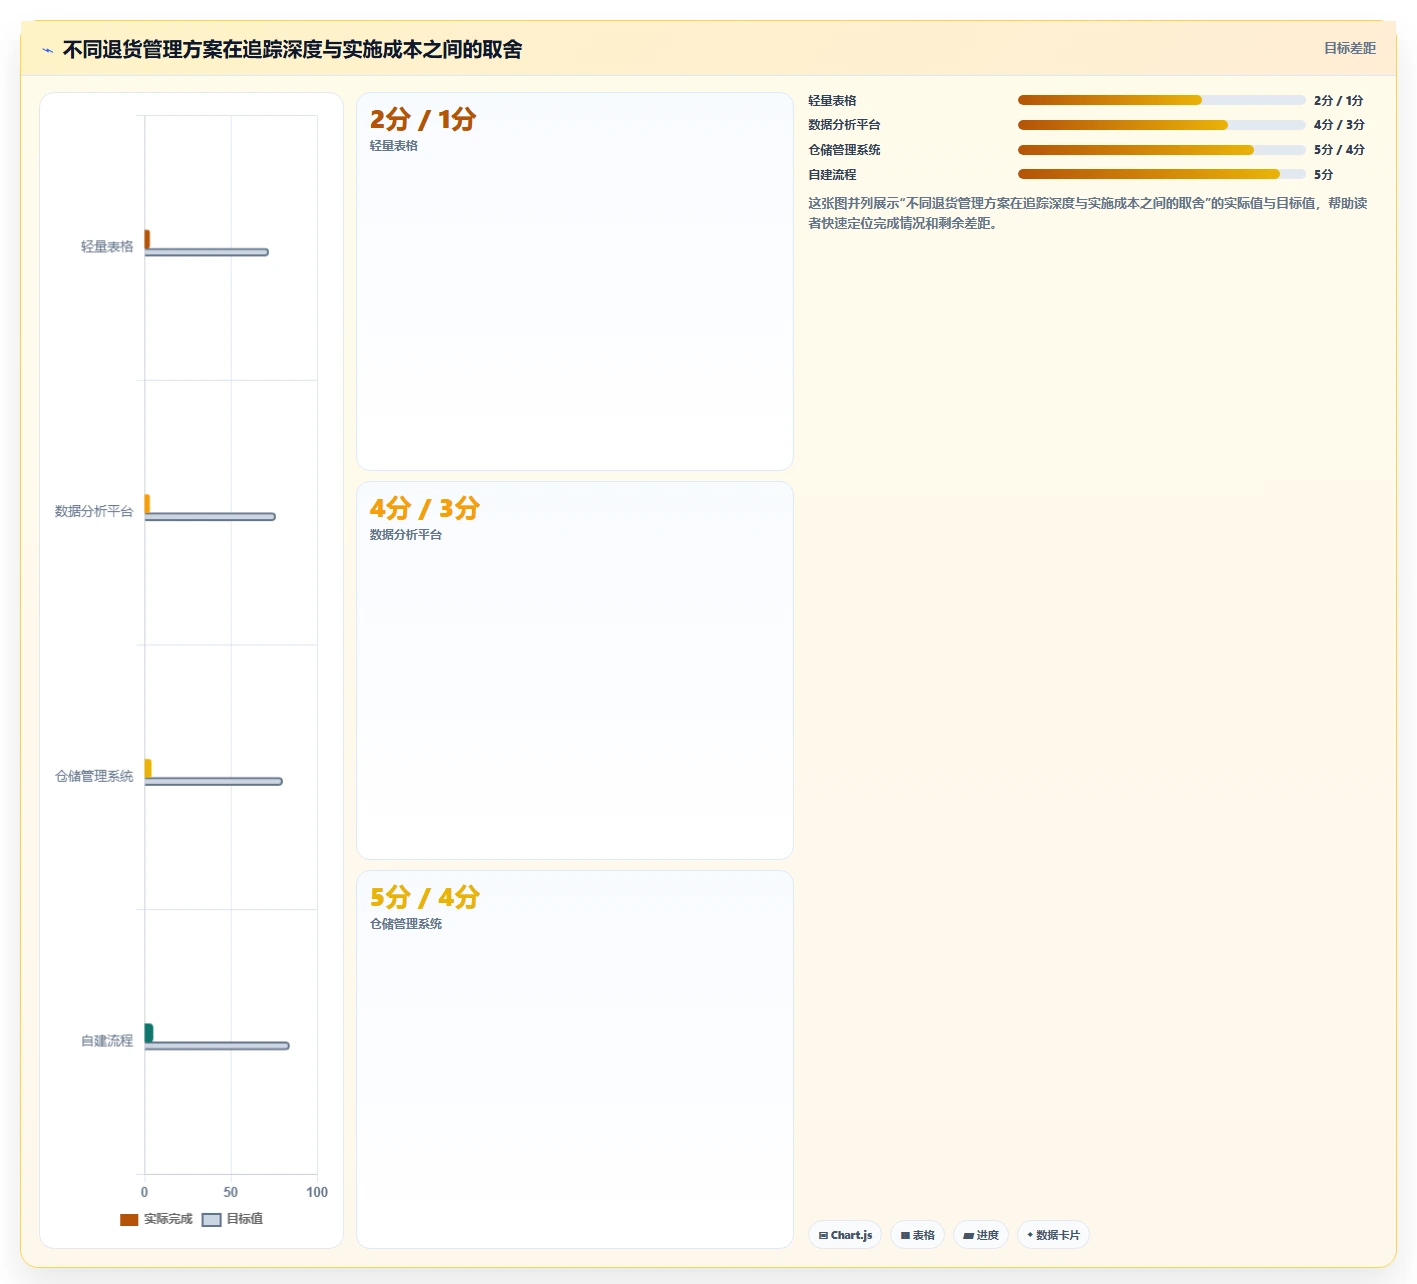This screenshot has width=1417, height=1284.
Task: Click the Chart.js tag chip
Action: (845, 1235)
